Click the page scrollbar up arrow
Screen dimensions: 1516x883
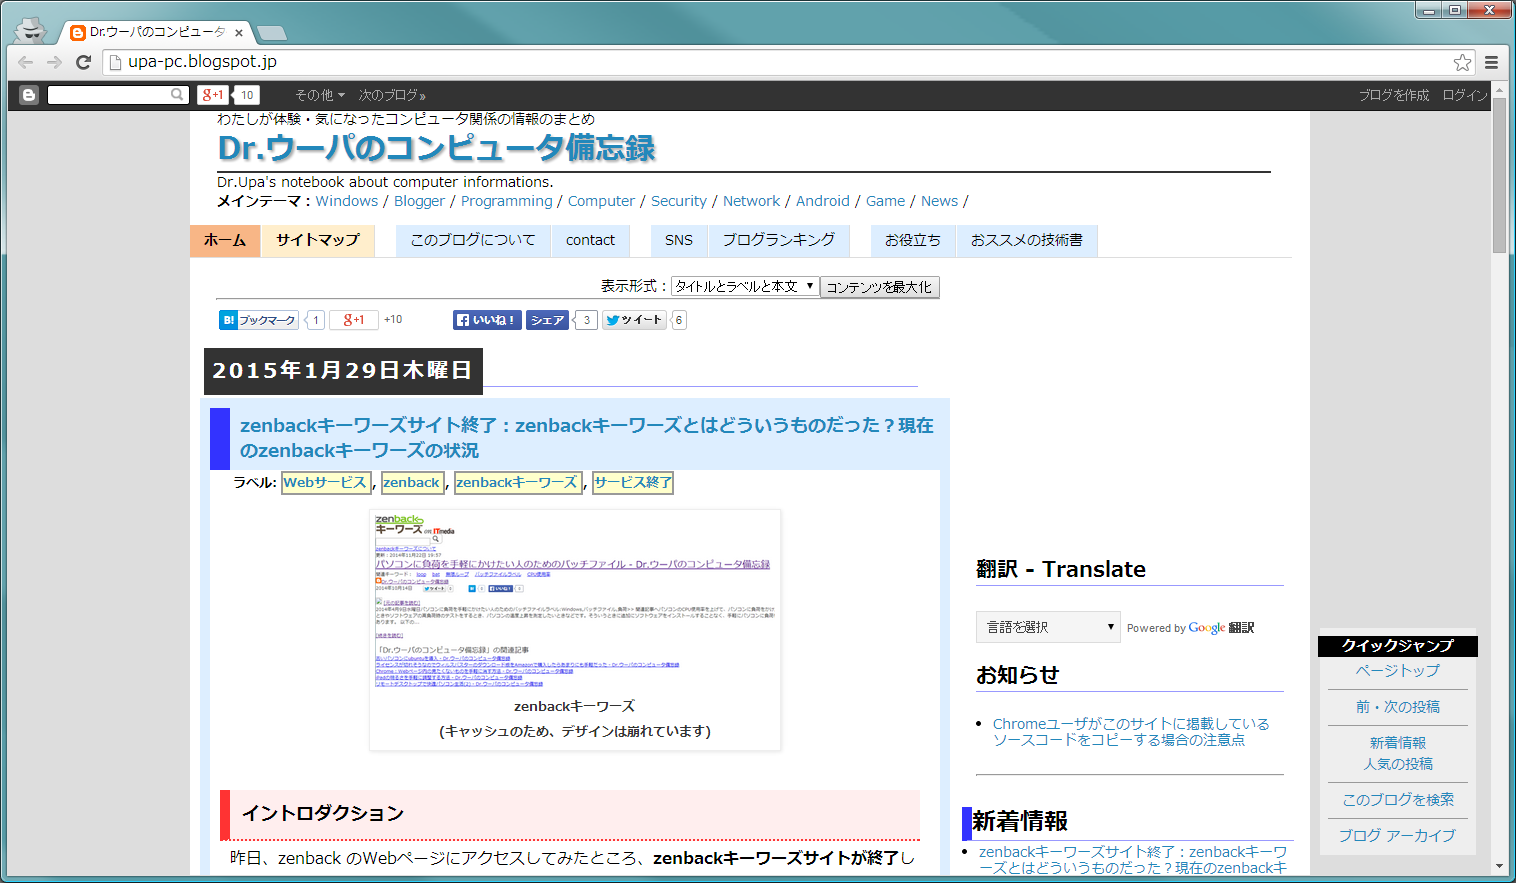point(1499,89)
